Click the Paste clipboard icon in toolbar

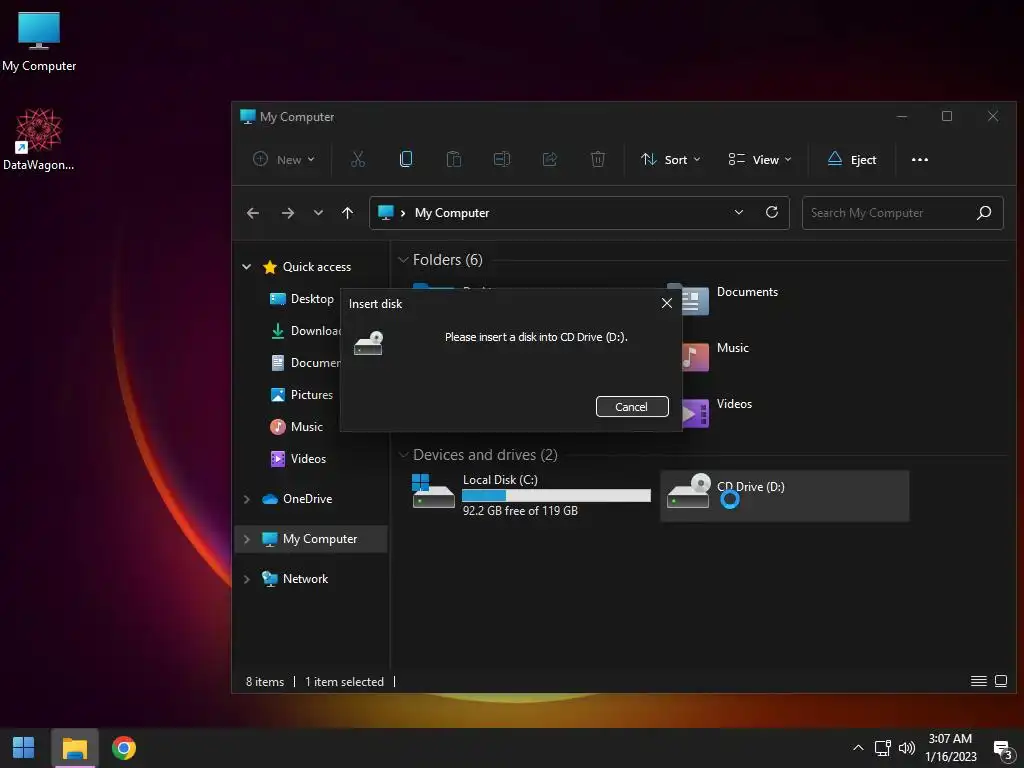pyautogui.click(x=454, y=159)
